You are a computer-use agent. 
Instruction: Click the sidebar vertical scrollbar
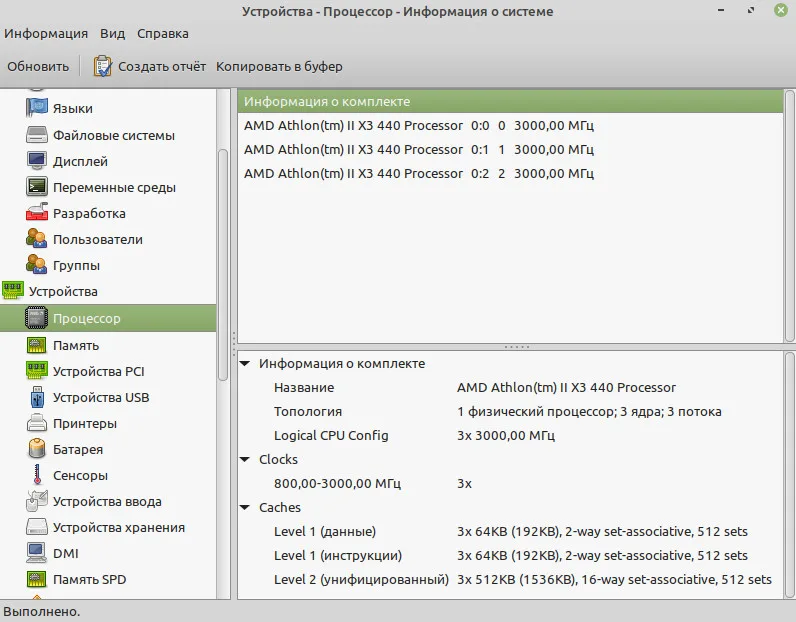pyautogui.click(x=223, y=264)
